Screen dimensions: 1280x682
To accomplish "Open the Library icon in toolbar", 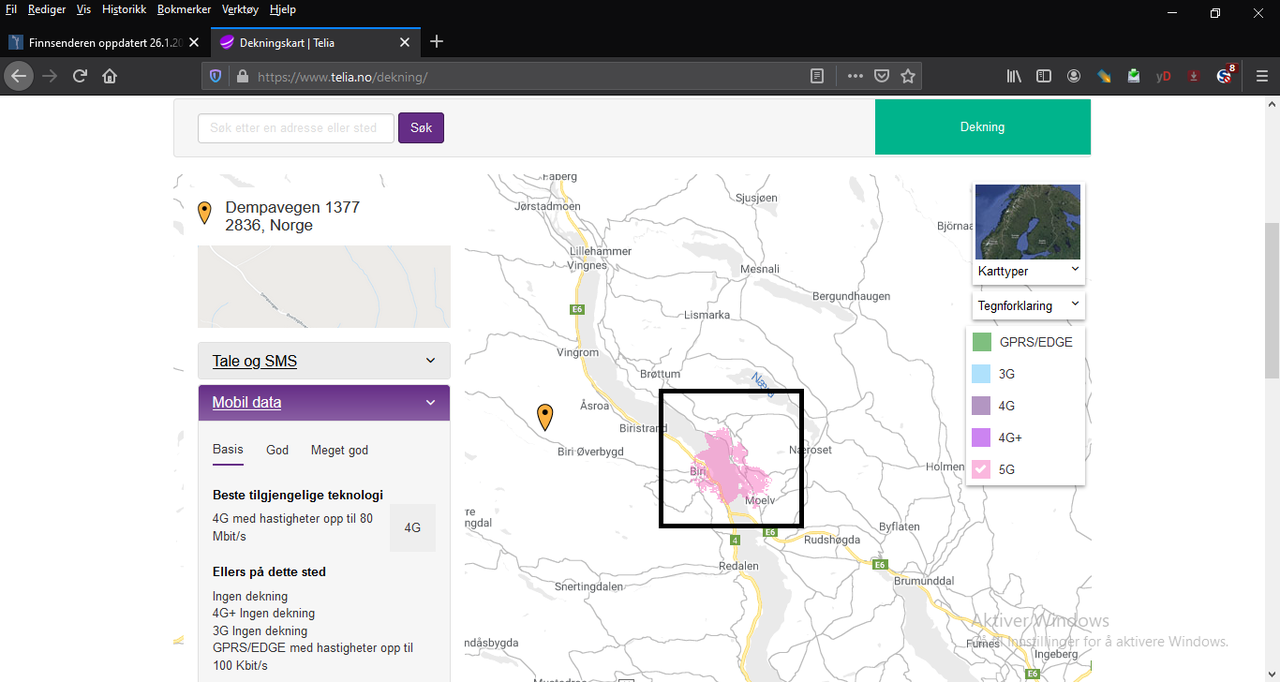I will click(1014, 76).
